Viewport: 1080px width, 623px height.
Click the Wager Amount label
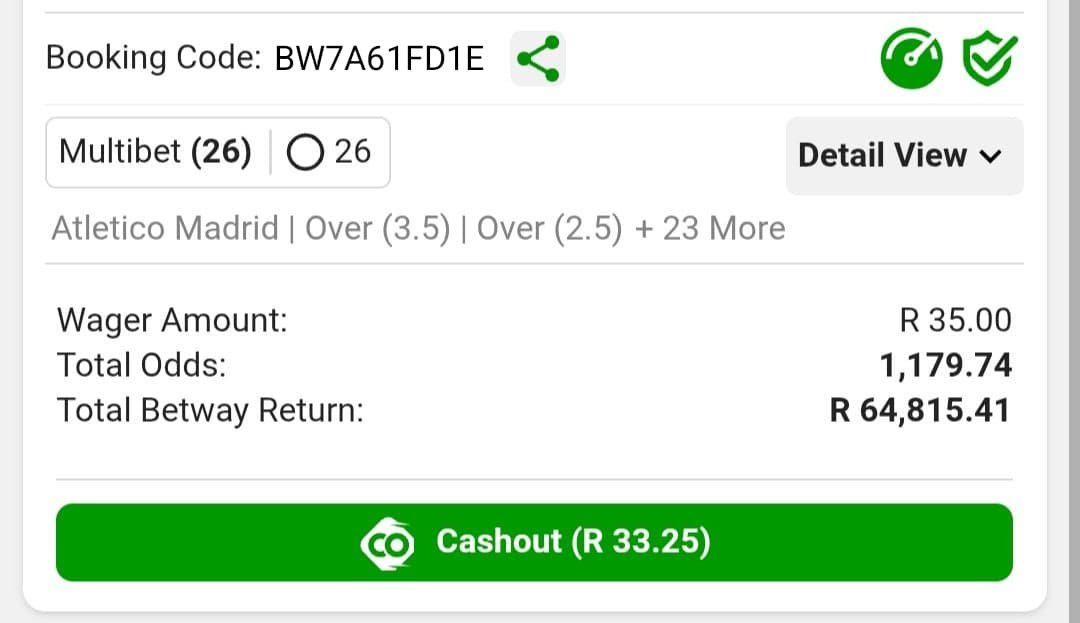click(x=172, y=321)
